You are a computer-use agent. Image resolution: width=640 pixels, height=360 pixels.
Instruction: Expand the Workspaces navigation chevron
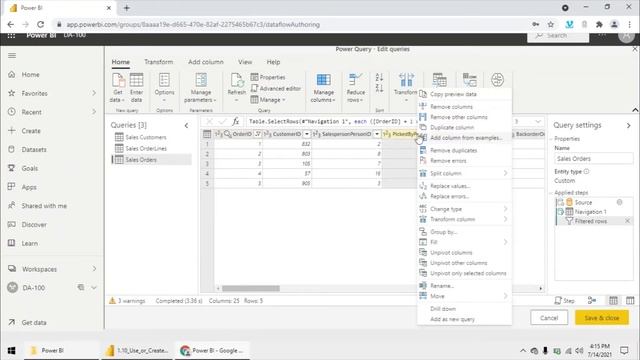coord(94,269)
